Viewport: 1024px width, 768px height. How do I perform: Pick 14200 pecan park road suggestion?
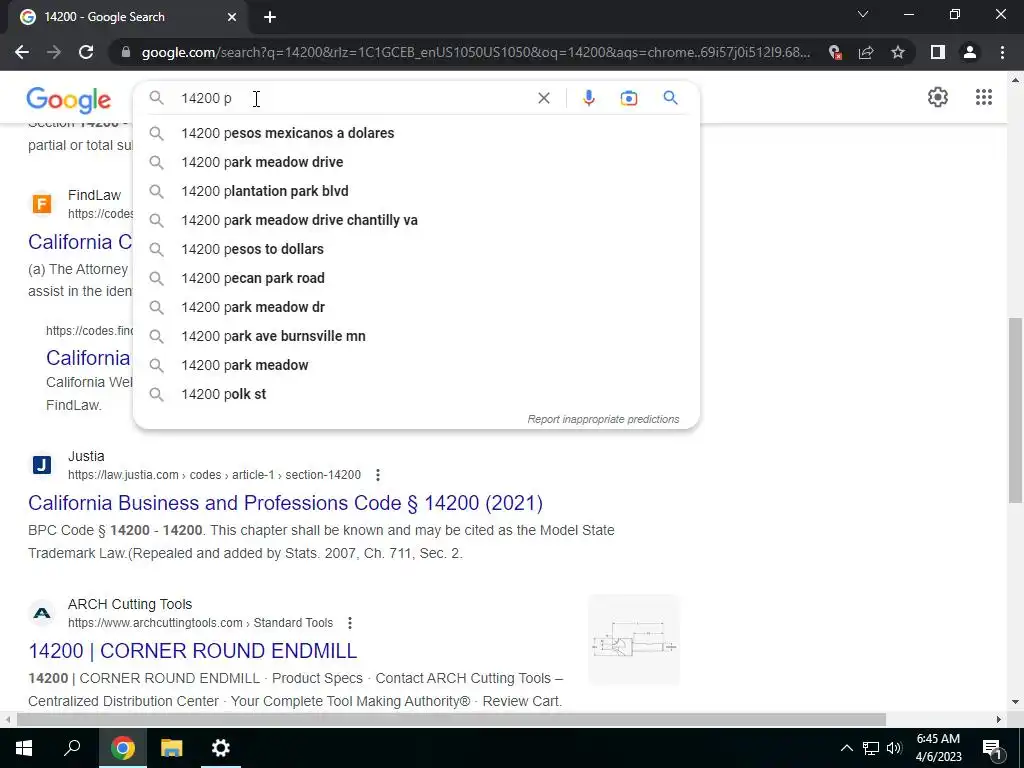pos(416,278)
